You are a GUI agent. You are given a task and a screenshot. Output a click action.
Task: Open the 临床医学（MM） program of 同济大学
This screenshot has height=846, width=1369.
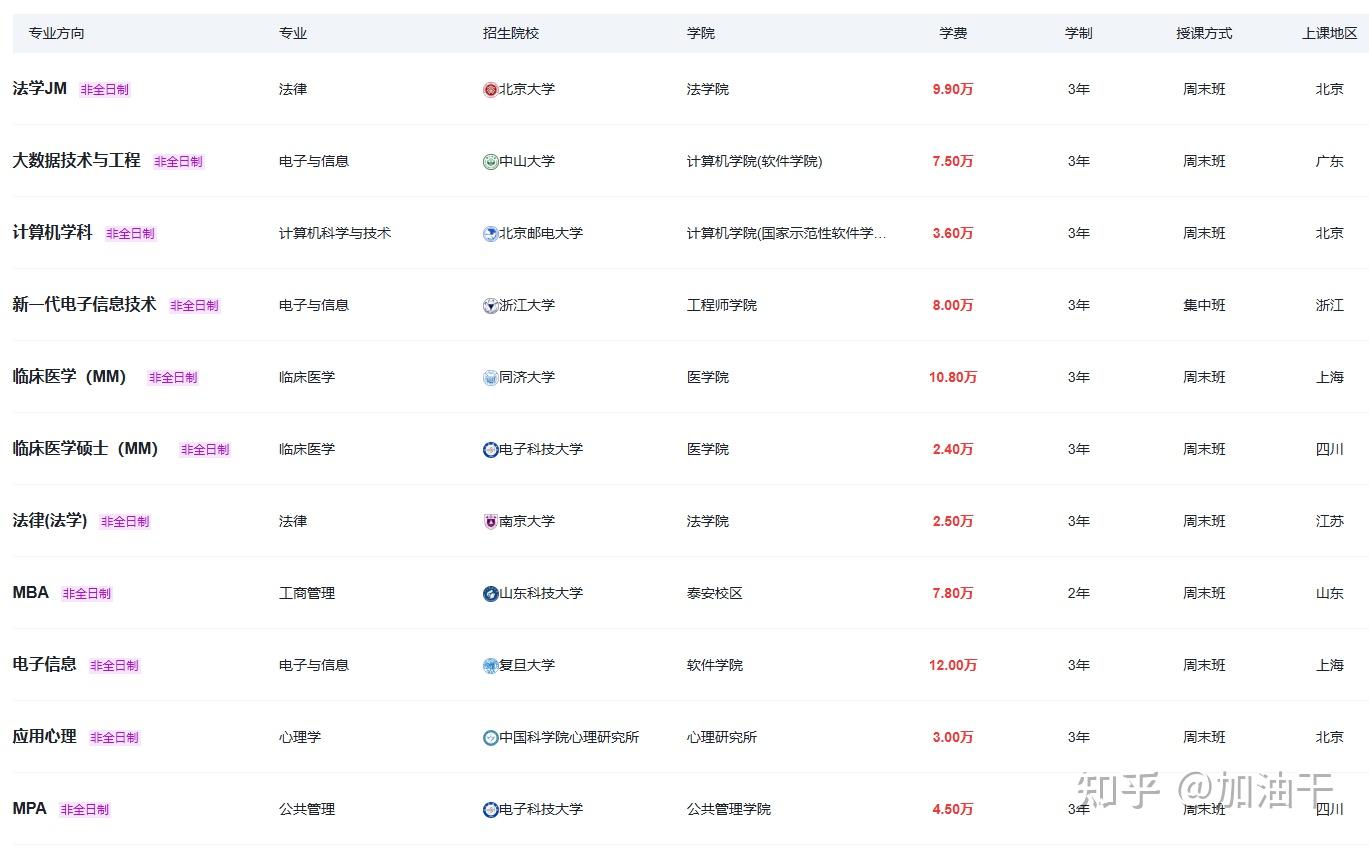[x=70, y=377]
